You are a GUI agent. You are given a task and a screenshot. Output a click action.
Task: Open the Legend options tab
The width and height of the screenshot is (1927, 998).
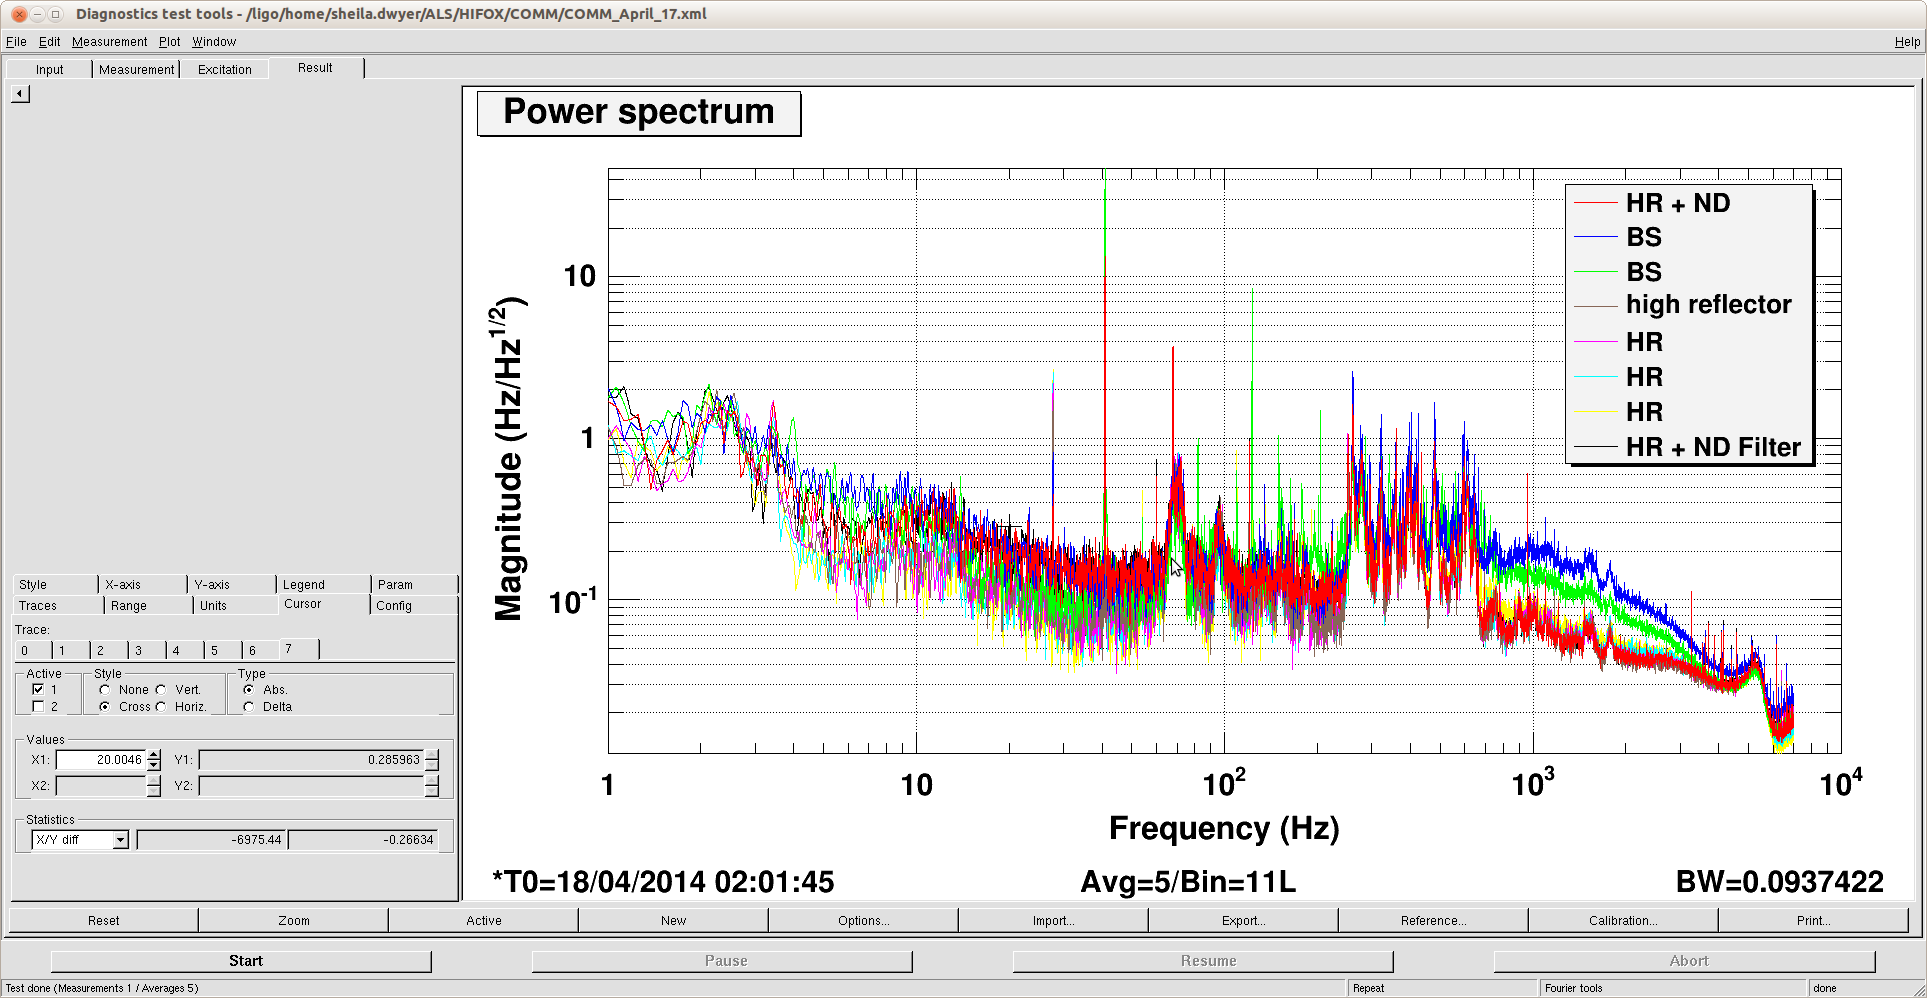pos(322,585)
